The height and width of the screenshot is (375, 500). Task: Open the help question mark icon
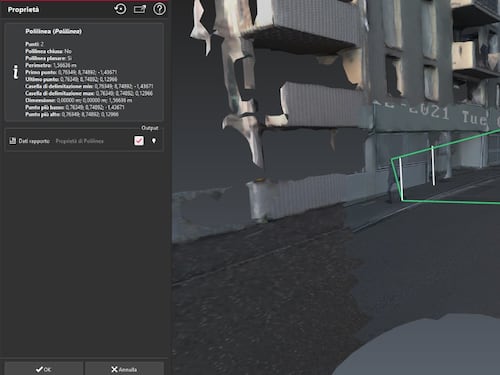[x=159, y=9]
